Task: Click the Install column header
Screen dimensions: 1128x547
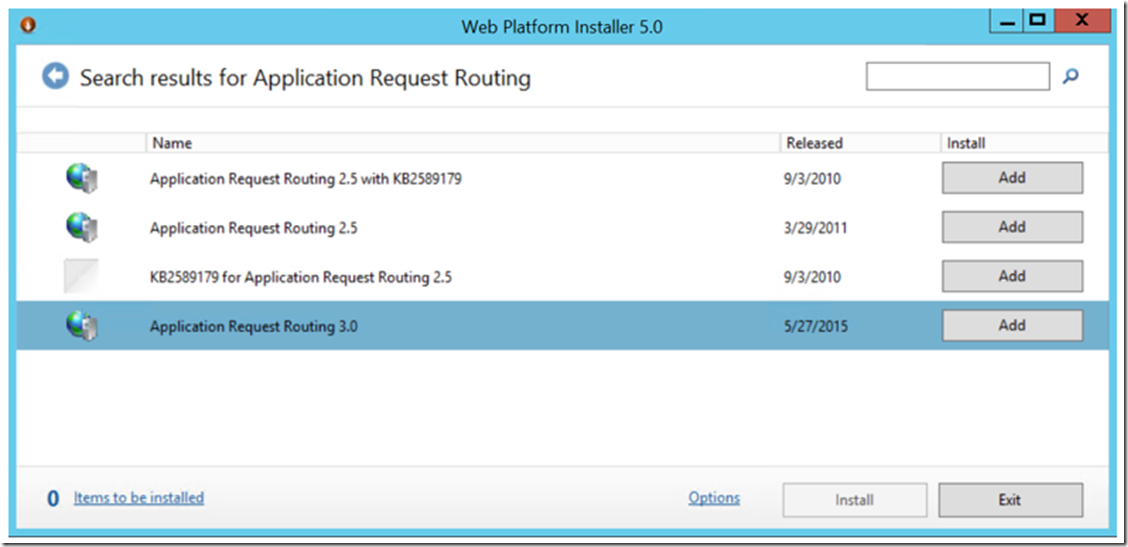Action: 1024,143
